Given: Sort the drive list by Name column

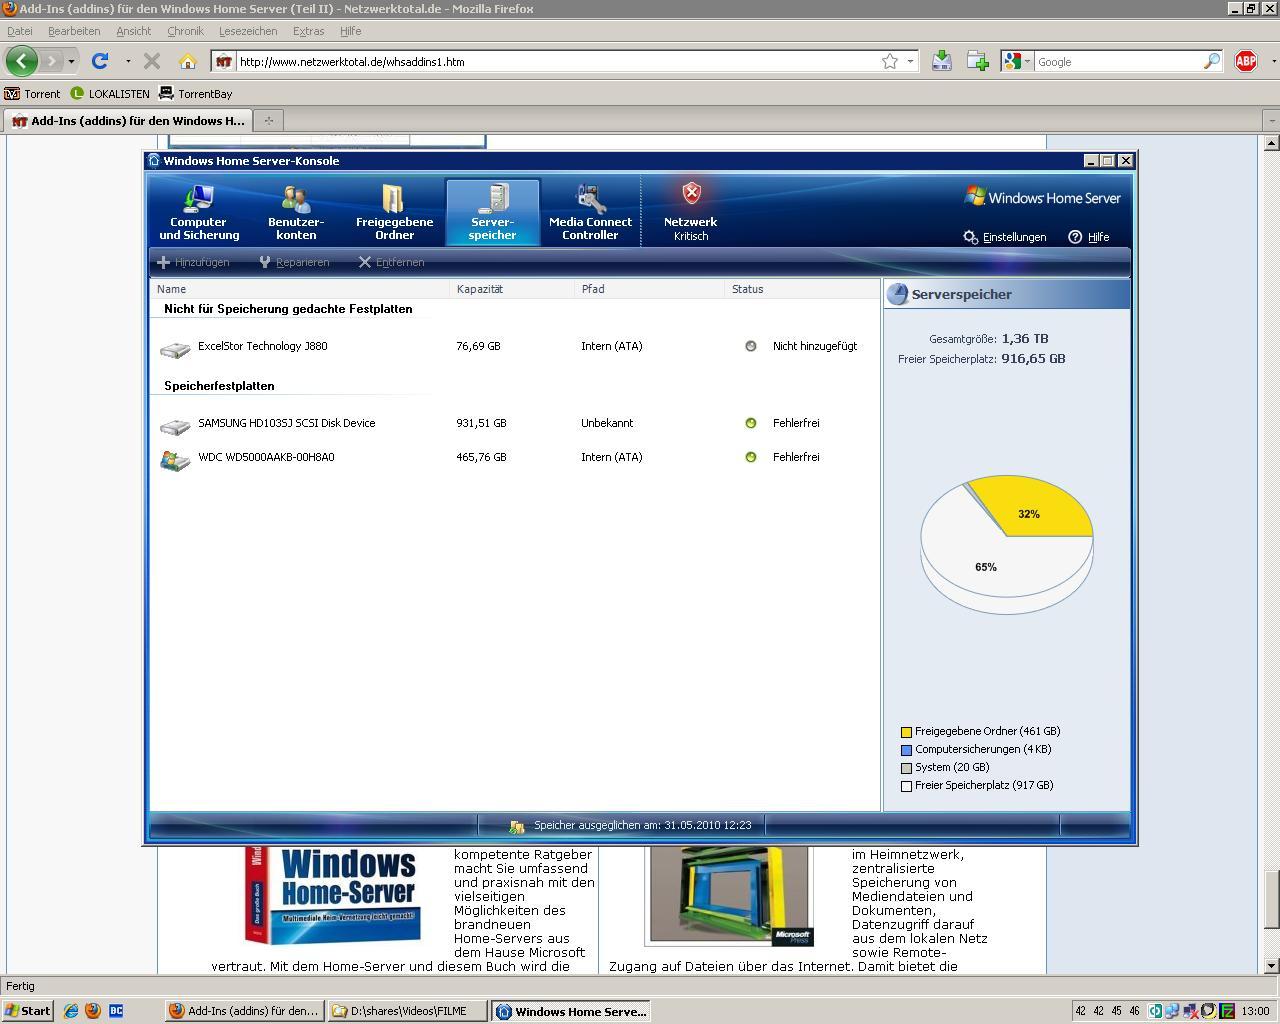Looking at the screenshot, I should (299, 289).
